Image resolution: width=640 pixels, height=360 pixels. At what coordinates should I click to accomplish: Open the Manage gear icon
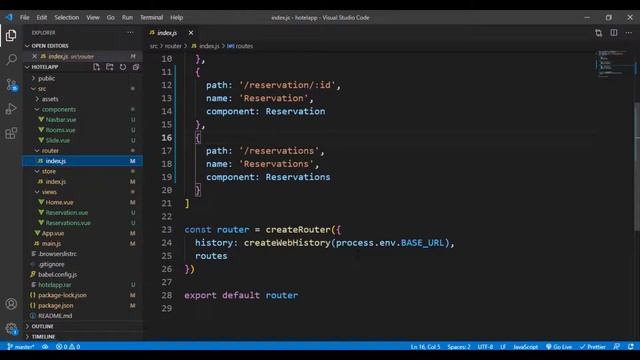(11, 328)
